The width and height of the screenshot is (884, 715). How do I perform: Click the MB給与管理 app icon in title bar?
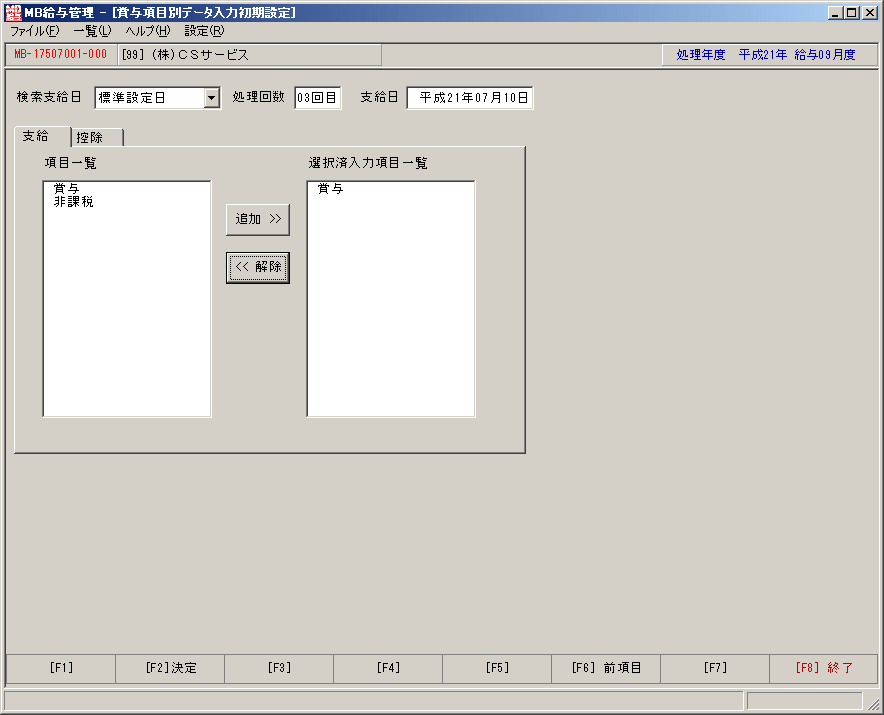coord(13,12)
